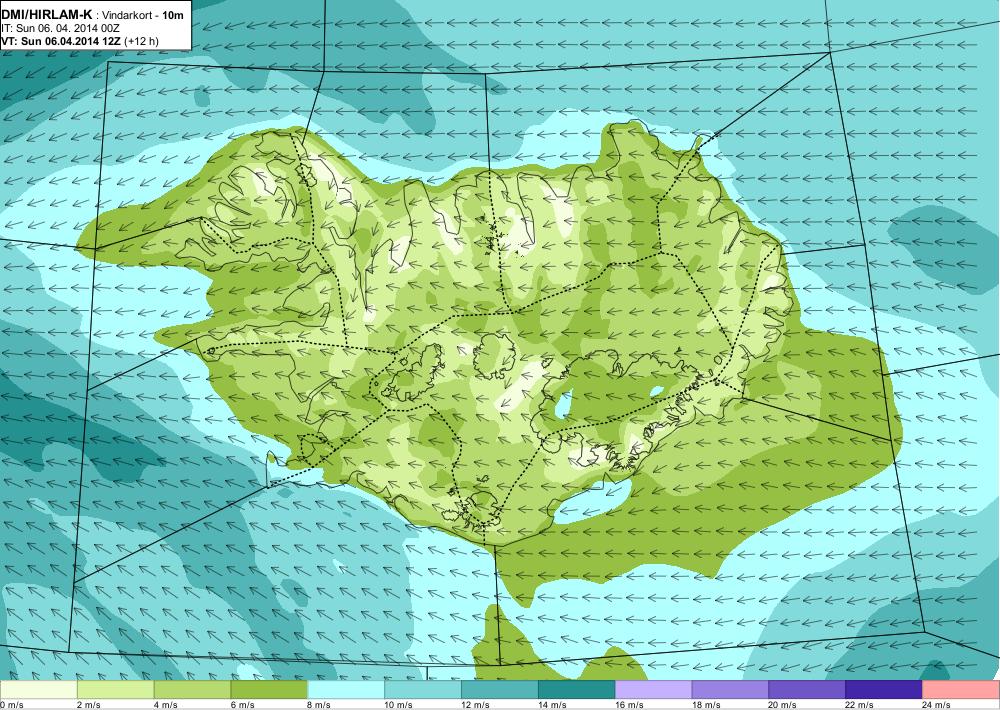
Task: Click the pale cyan legend swatch starting at 8 m/s
Action: [x=346, y=690]
